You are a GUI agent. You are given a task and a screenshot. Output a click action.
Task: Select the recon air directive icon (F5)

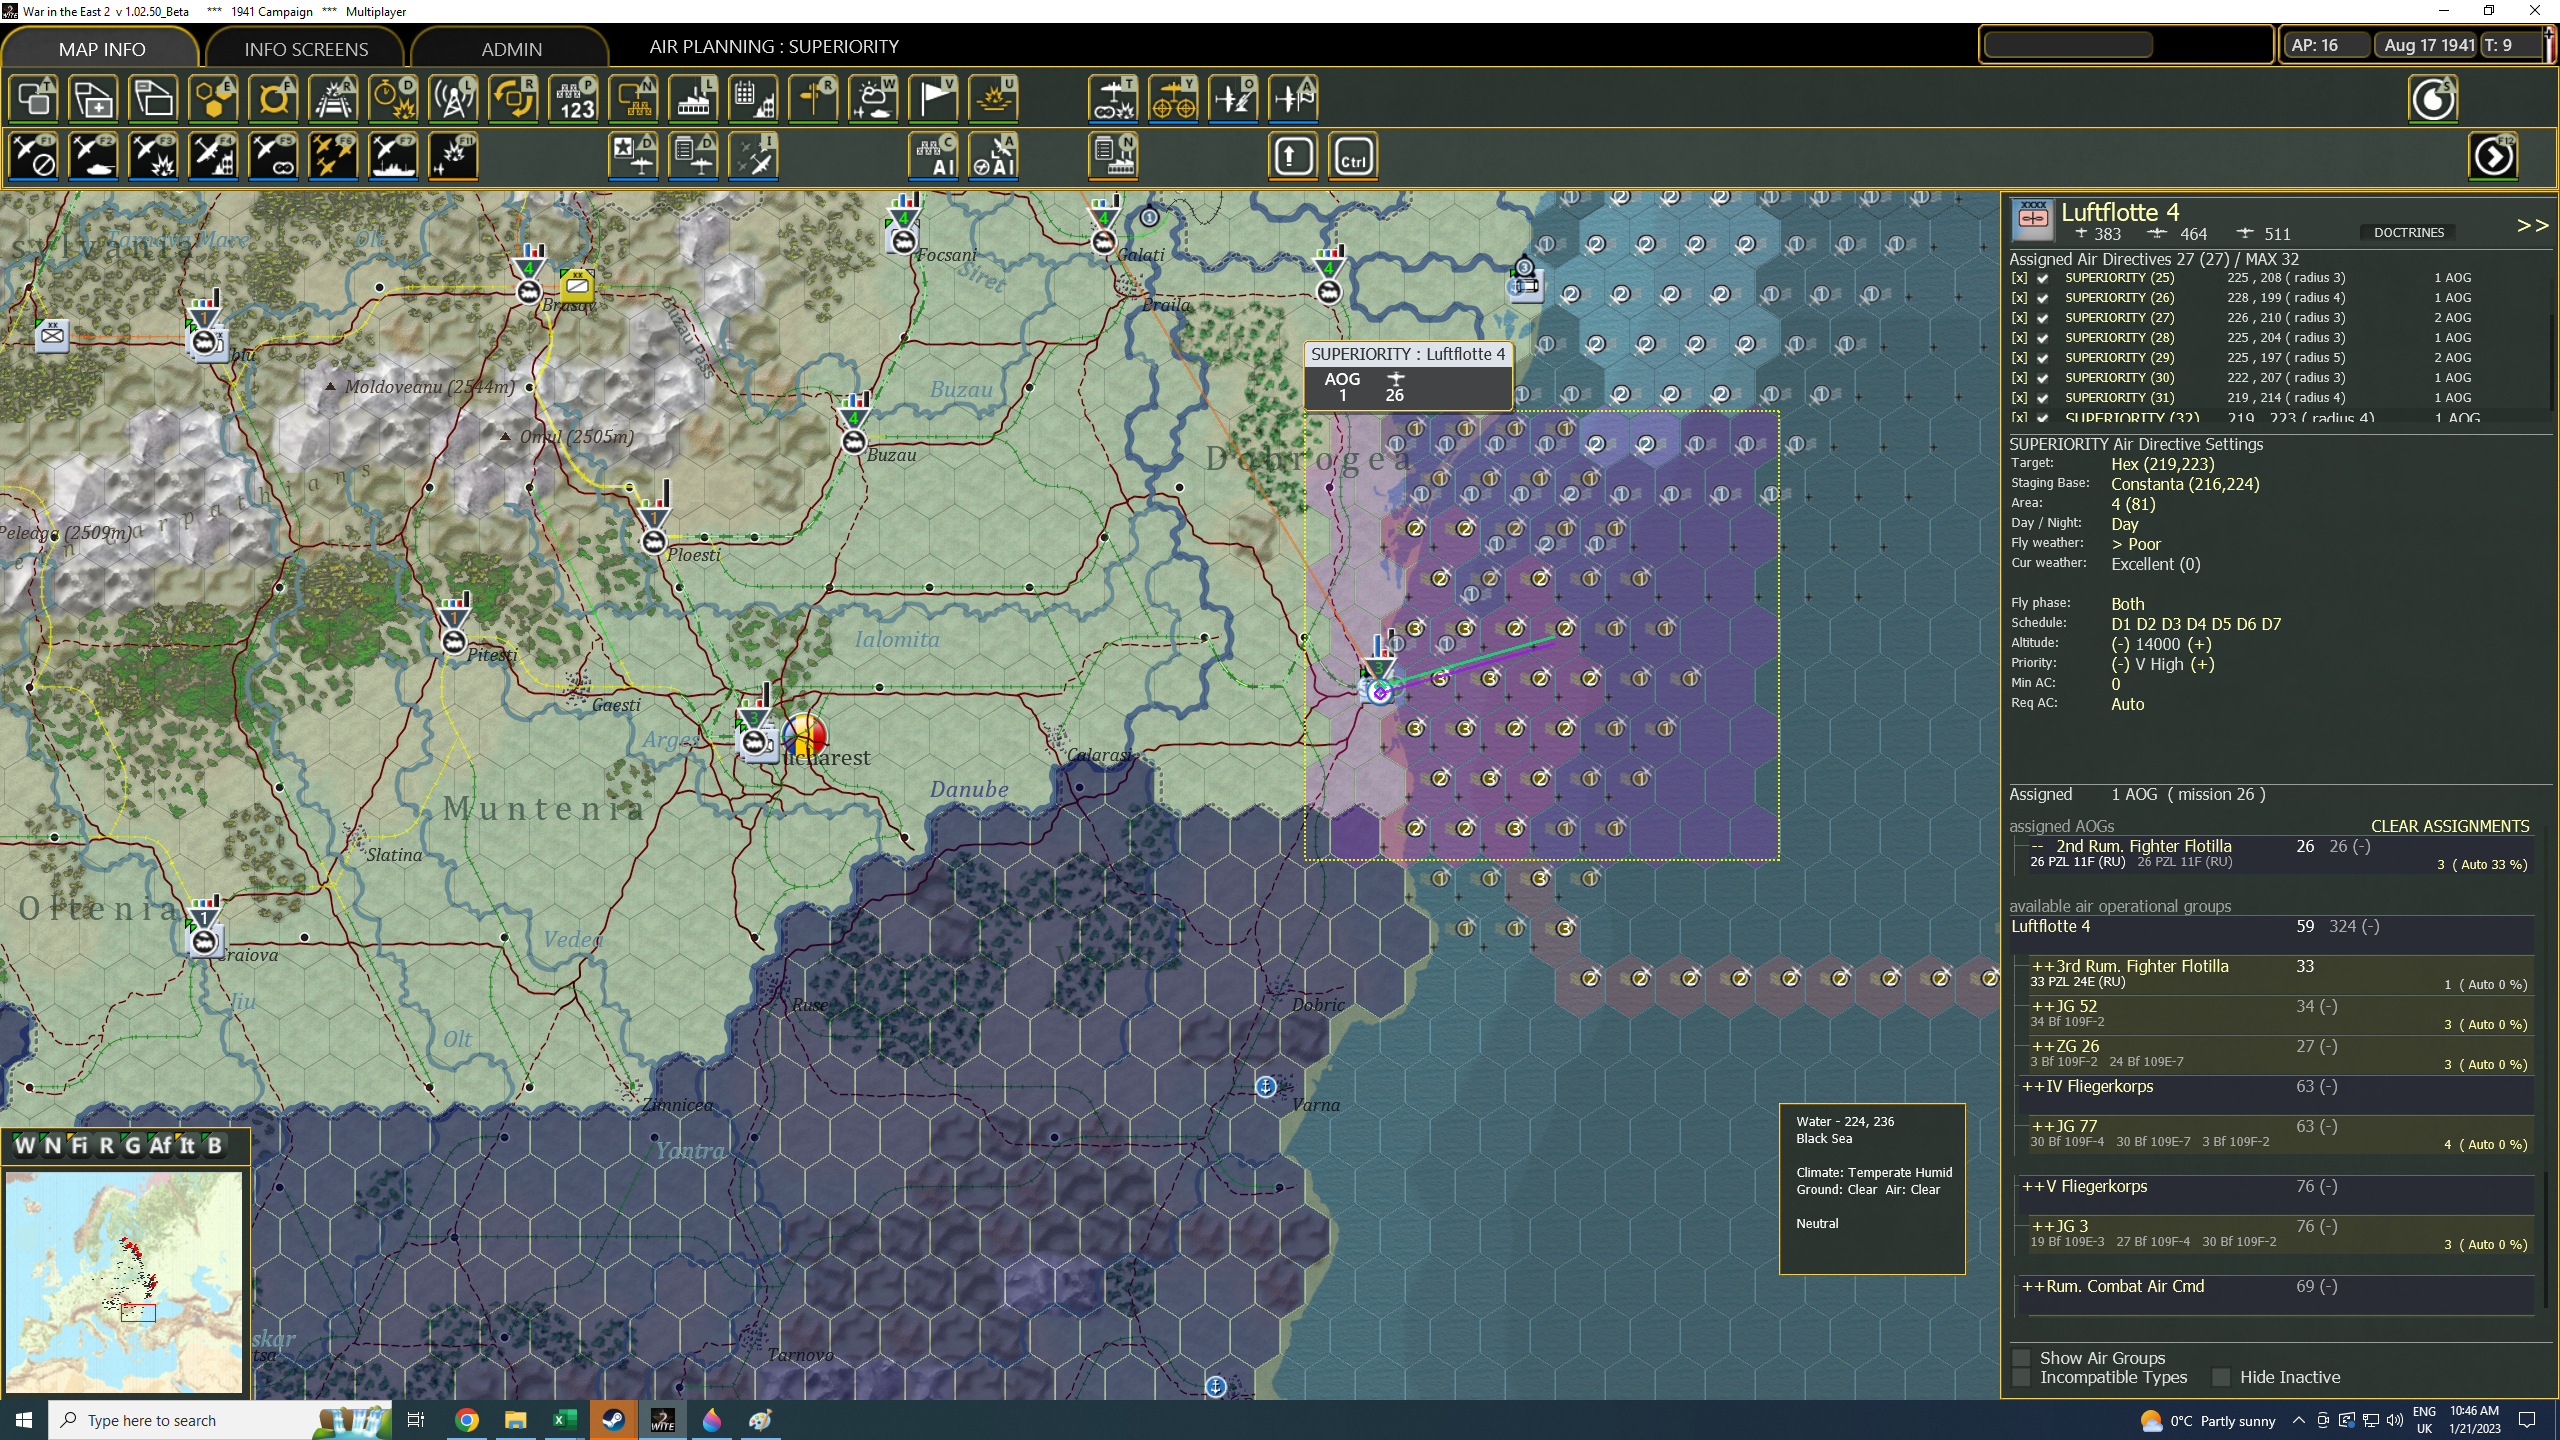coord(273,156)
